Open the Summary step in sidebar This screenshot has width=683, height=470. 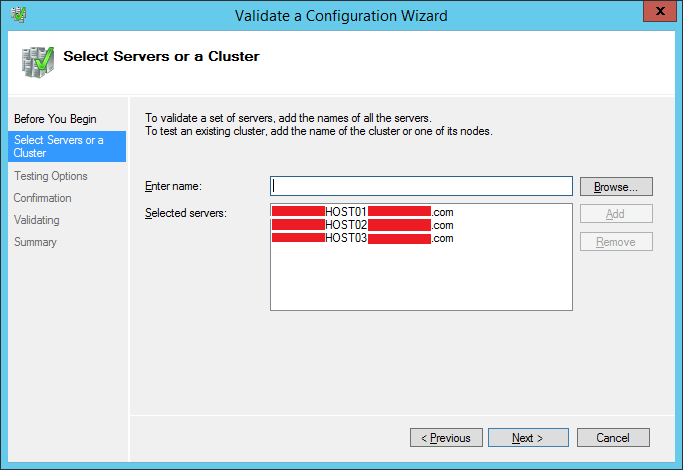point(36,242)
